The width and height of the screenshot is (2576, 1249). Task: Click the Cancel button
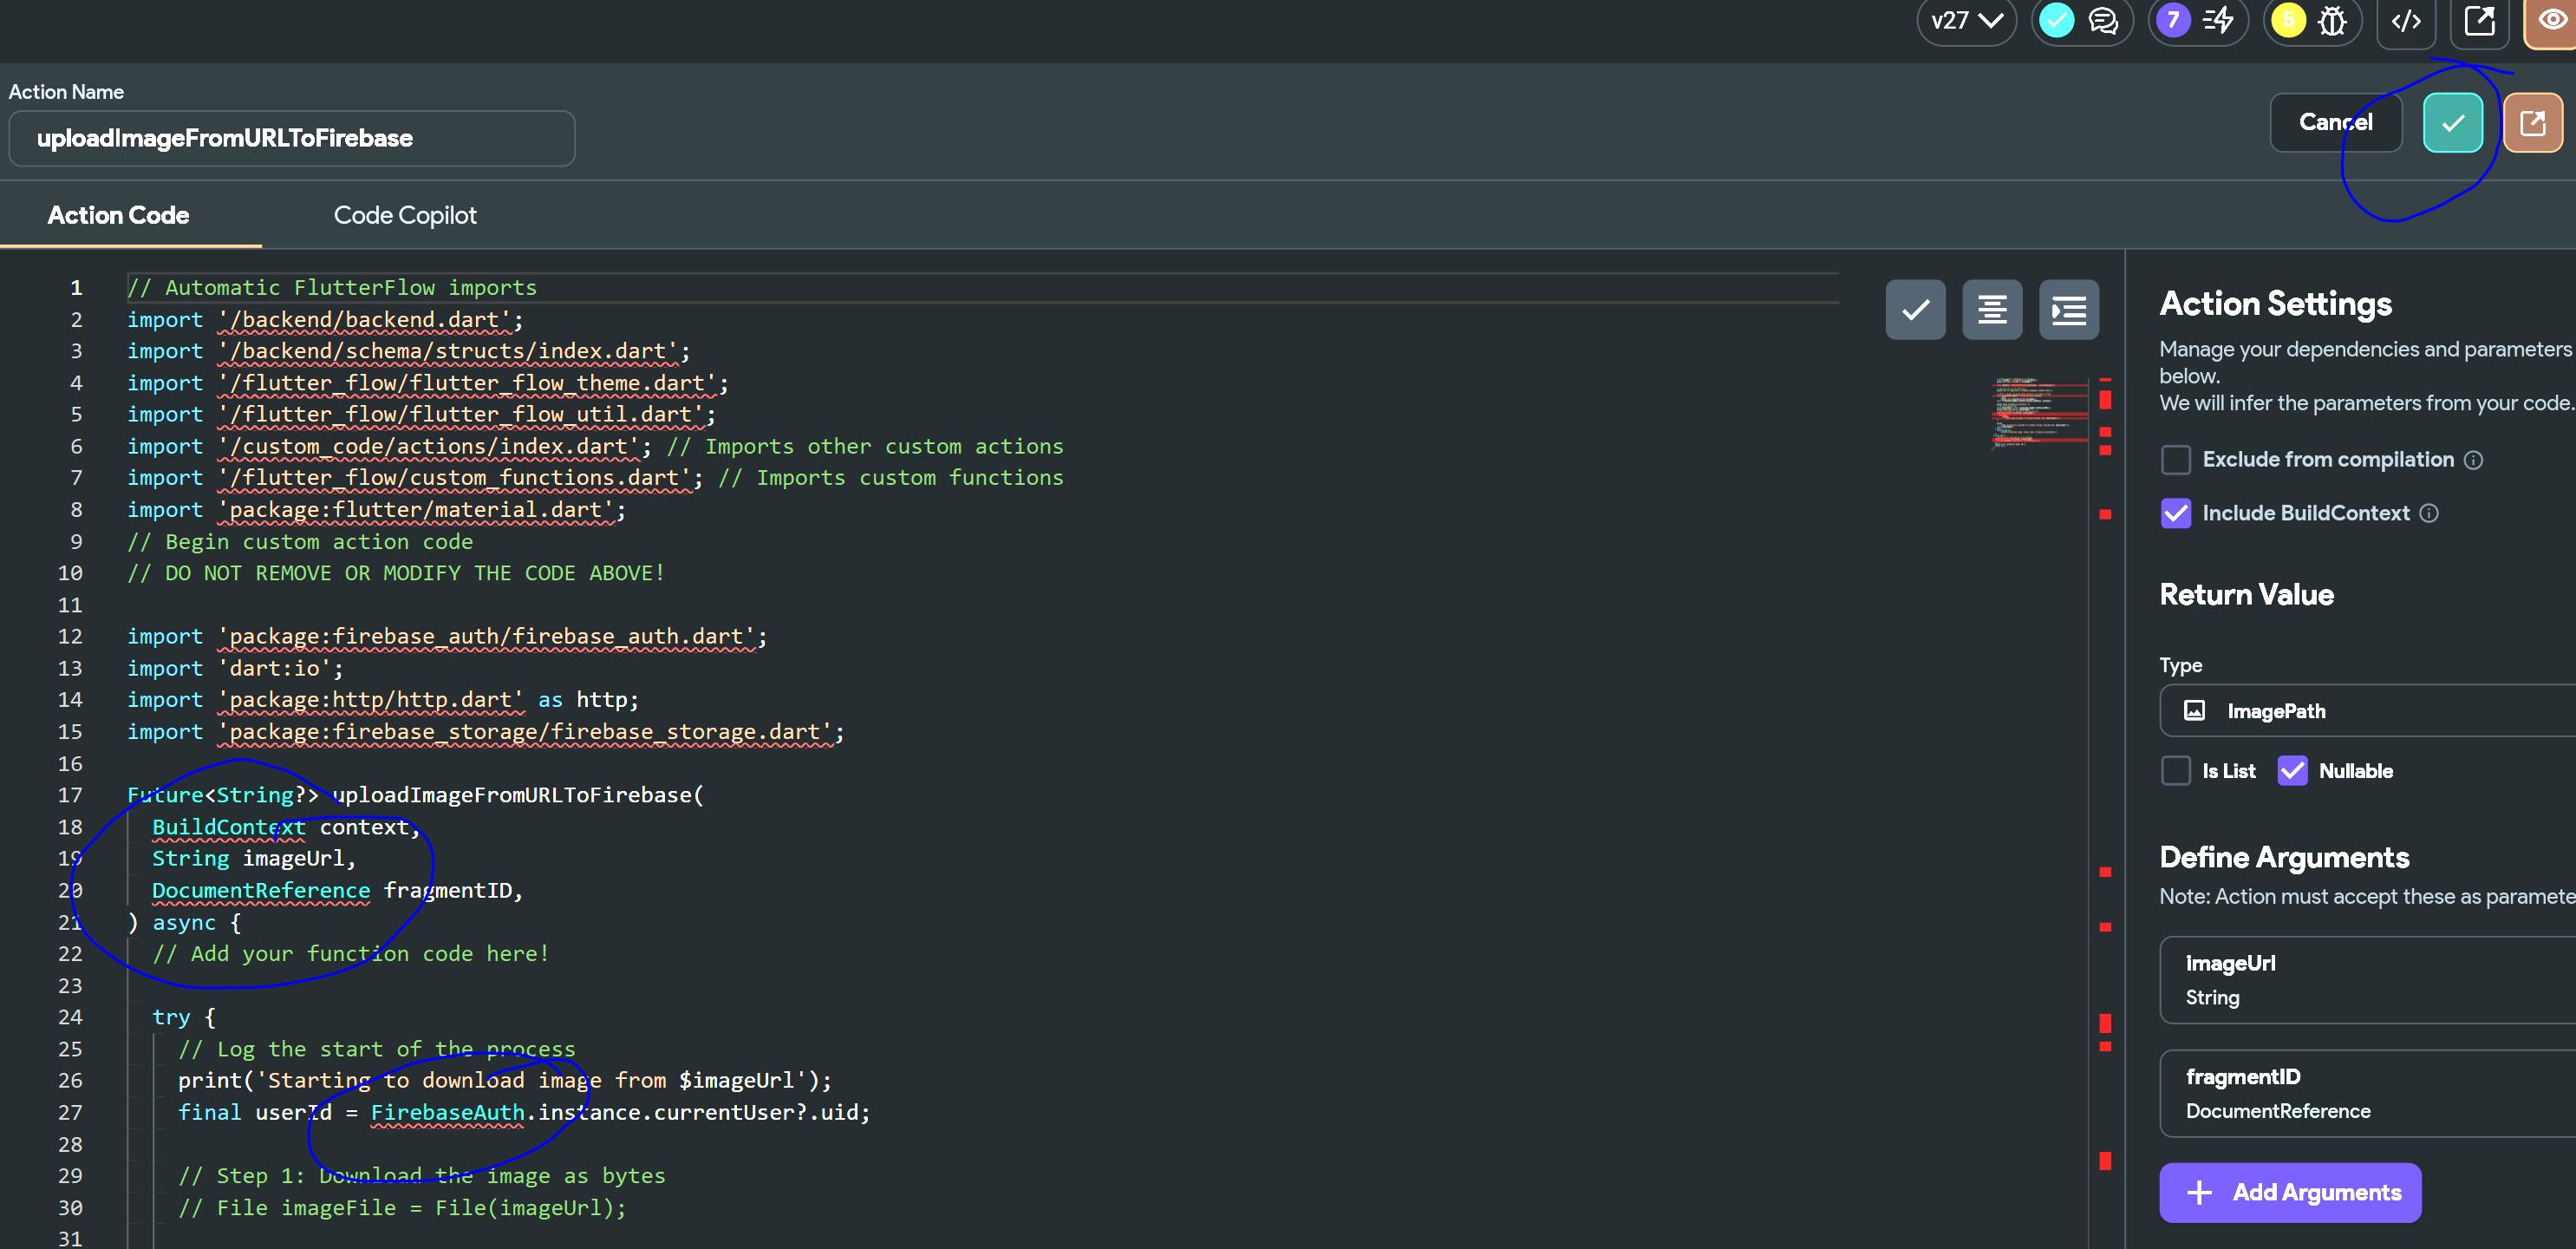pyautogui.click(x=2335, y=123)
